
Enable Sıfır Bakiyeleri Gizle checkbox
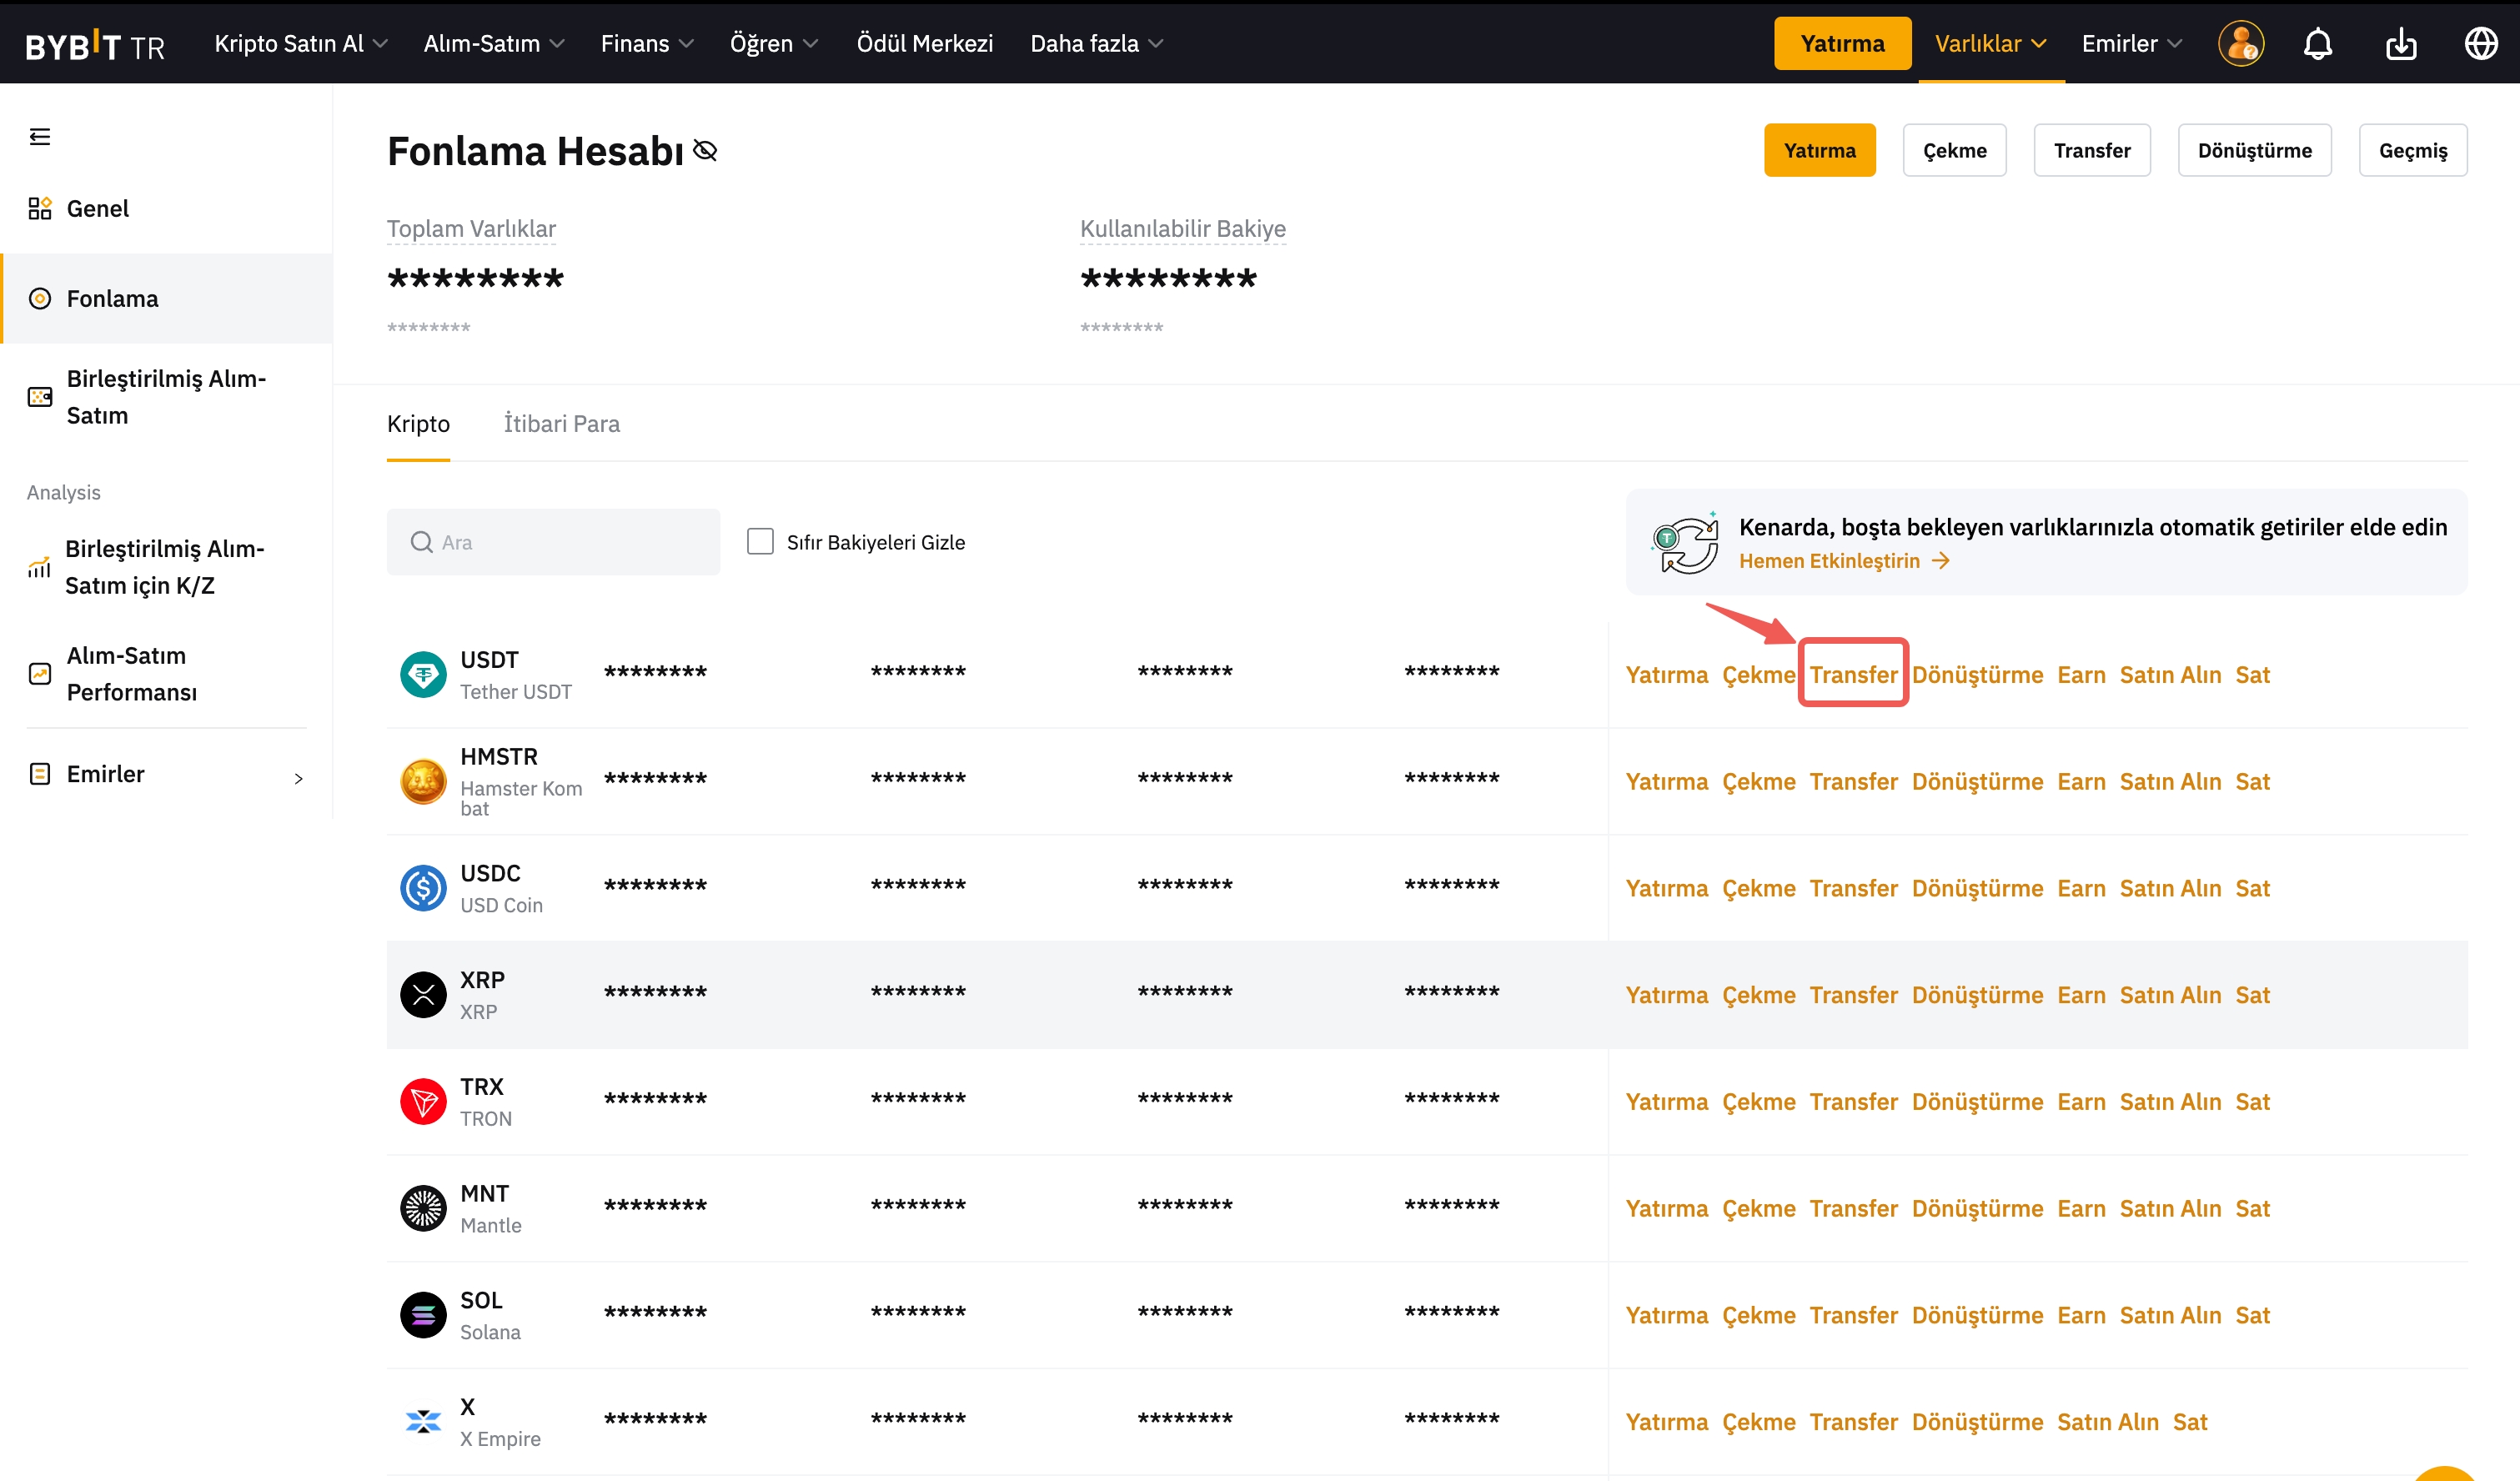tap(760, 542)
